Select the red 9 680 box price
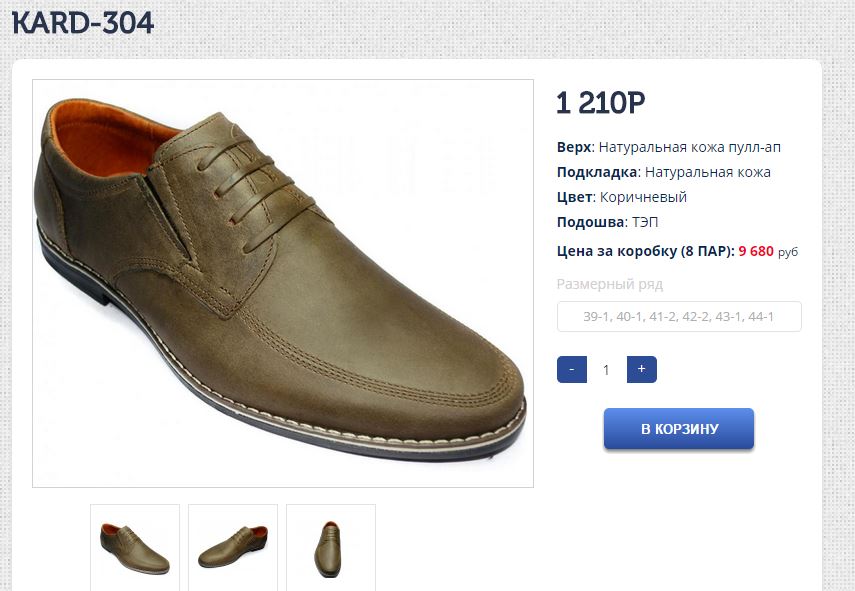The height and width of the screenshot is (591, 855). click(756, 251)
